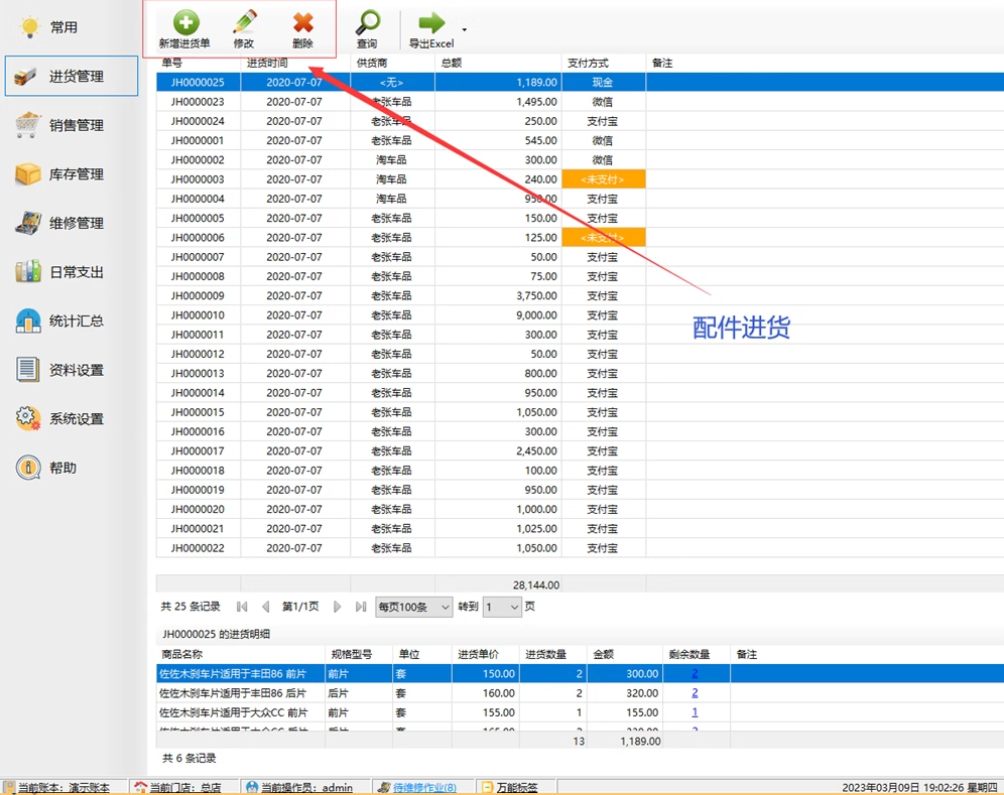The height and width of the screenshot is (795, 1004).
Task: Sort by the 供货商 column header
Action: 372,63
